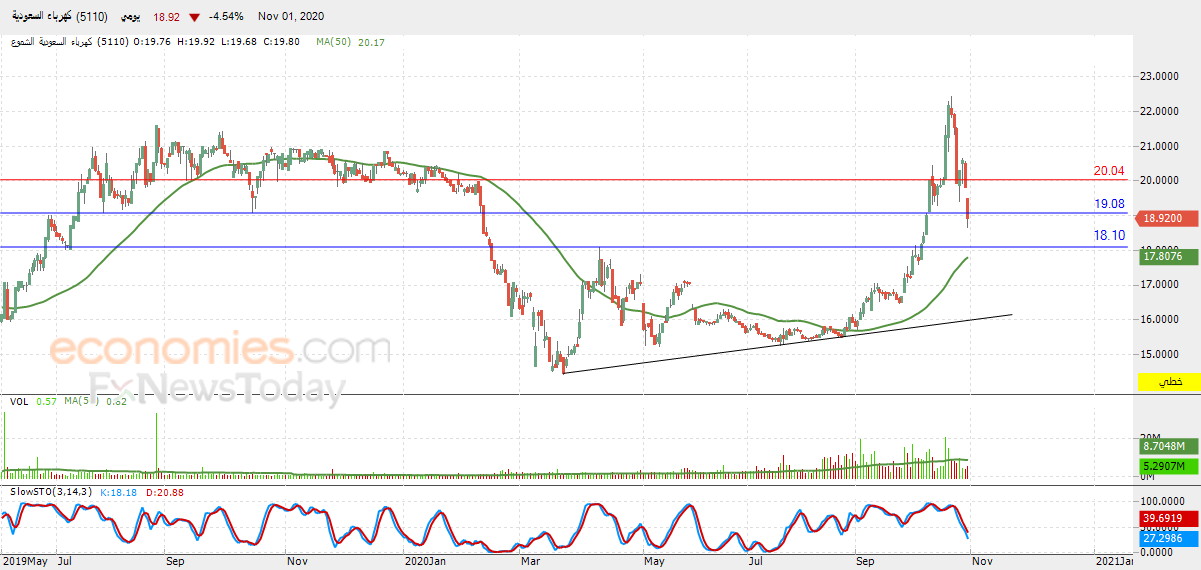Click the 5.2907M volume average tag

[x=1169, y=467]
